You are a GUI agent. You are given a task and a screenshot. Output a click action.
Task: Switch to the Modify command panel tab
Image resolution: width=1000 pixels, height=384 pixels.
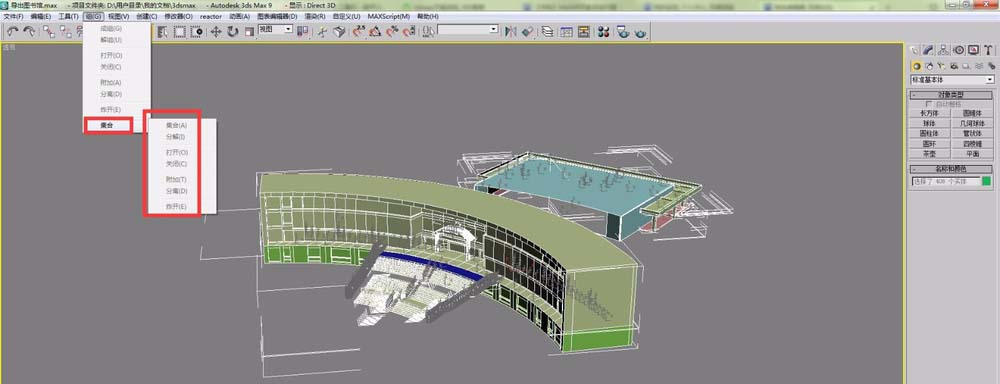pos(928,50)
